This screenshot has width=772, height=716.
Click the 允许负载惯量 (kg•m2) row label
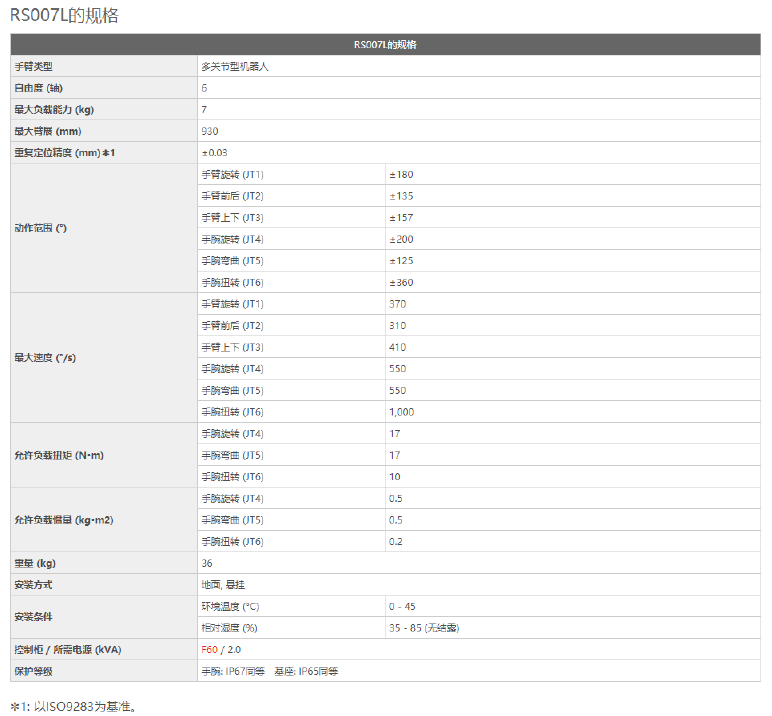(x=63, y=520)
